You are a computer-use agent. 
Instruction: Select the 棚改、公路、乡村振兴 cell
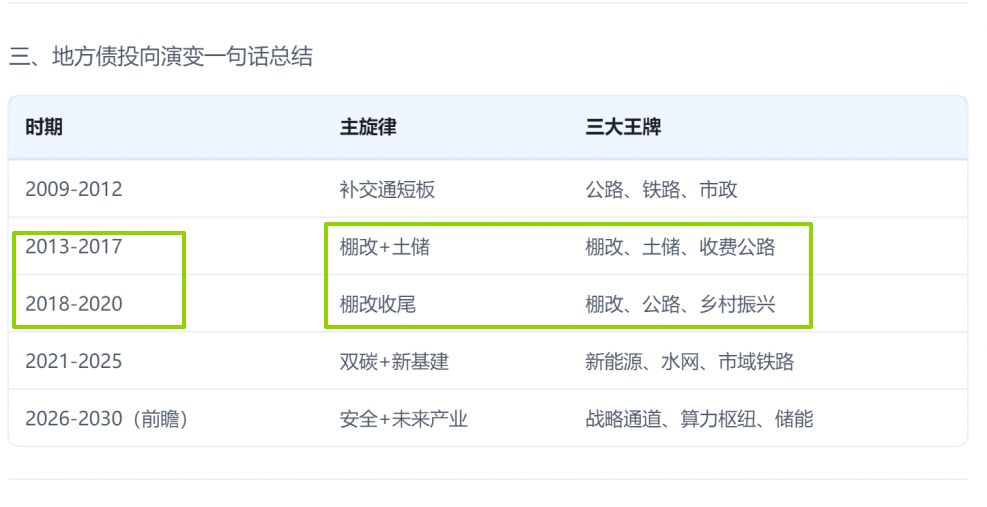[x=680, y=304]
